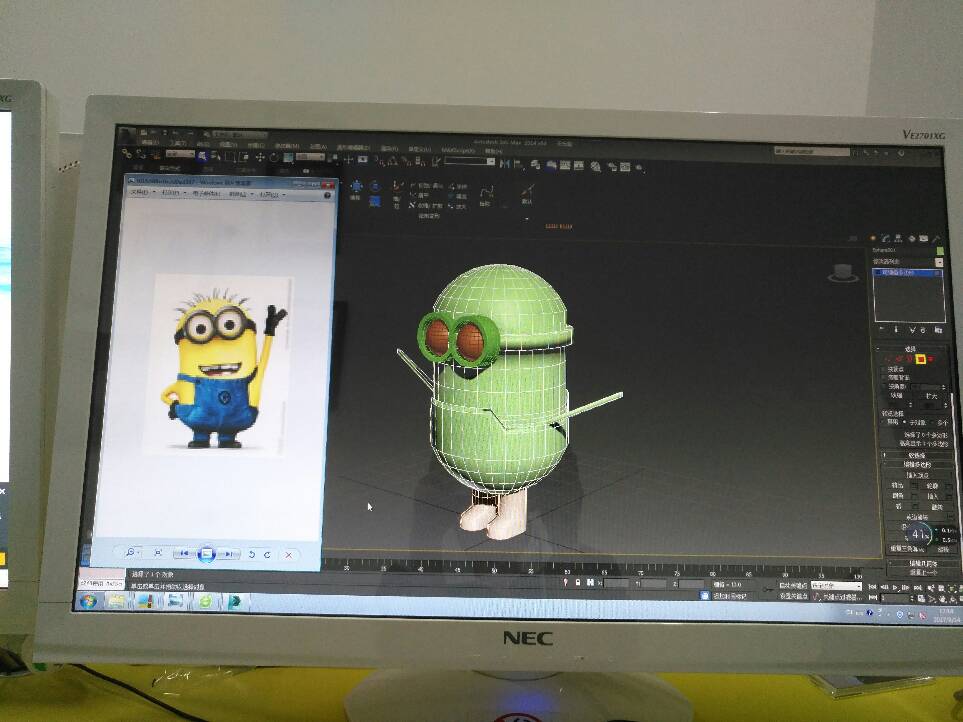Screen dimensions: 963x722
Task: Open the Modify command panel tab
Action: pyautogui.click(x=885, y=238)
